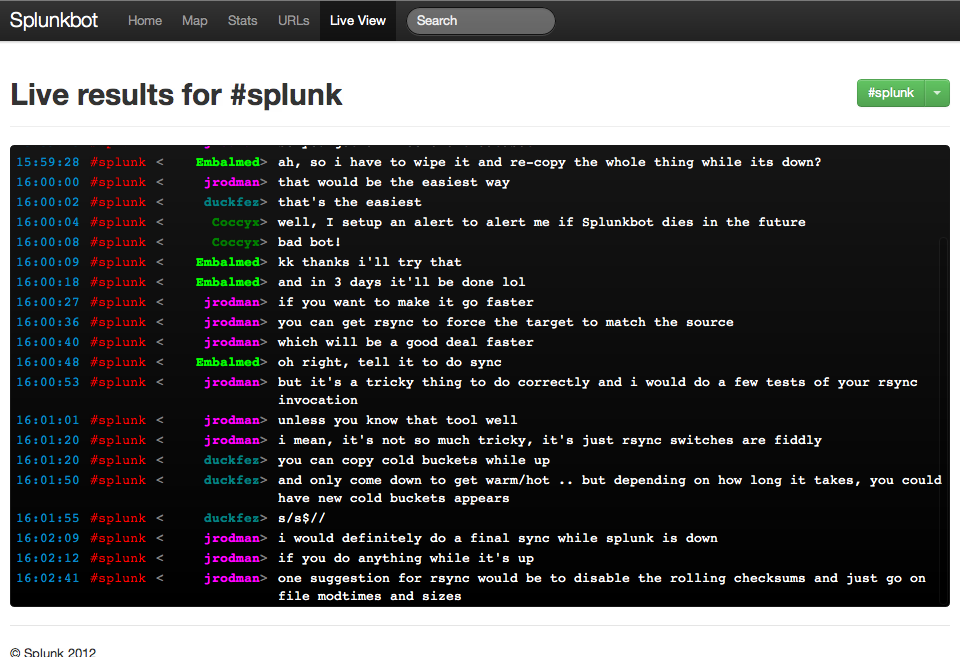Image resolution: width=960 pixels, height=657 pixels.
Task: Click "and in 3 days it'll be done lol"
Action: click(402, 282)
